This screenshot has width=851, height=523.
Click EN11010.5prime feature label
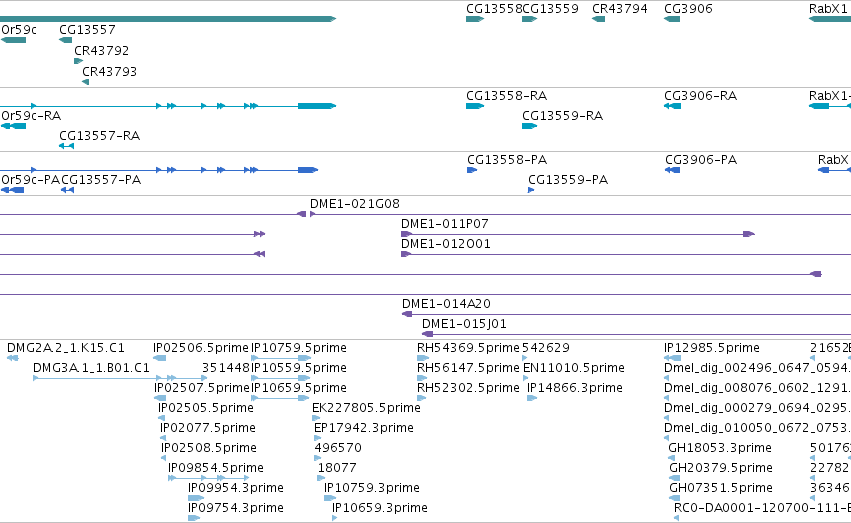pyautogui.click(x=574, y=368)
